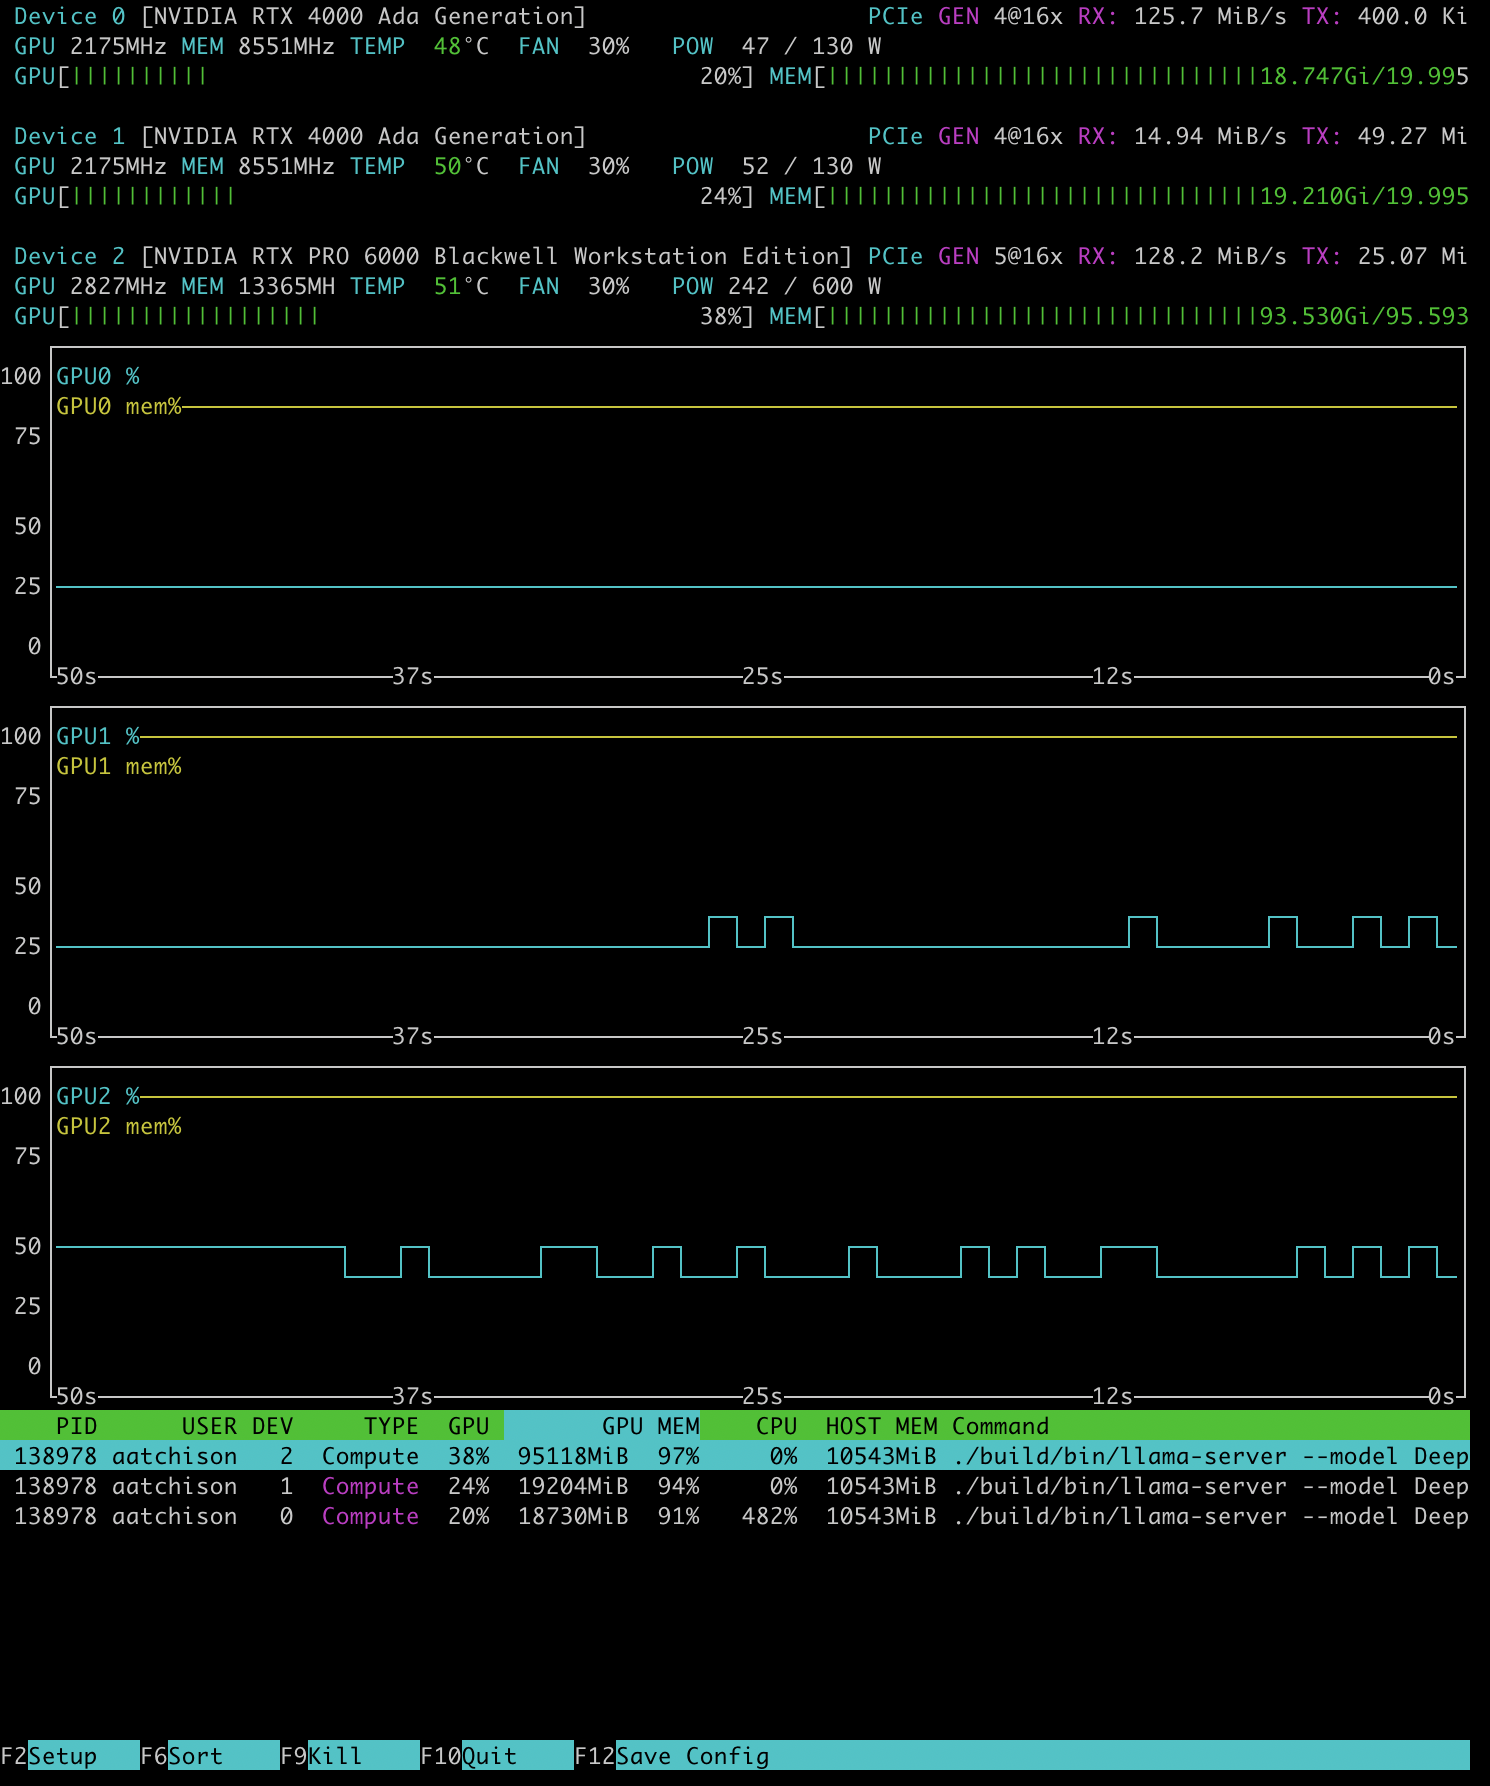Click the HOST MEM column header
This screenshot has height=1786, width=1490.
881,1425
